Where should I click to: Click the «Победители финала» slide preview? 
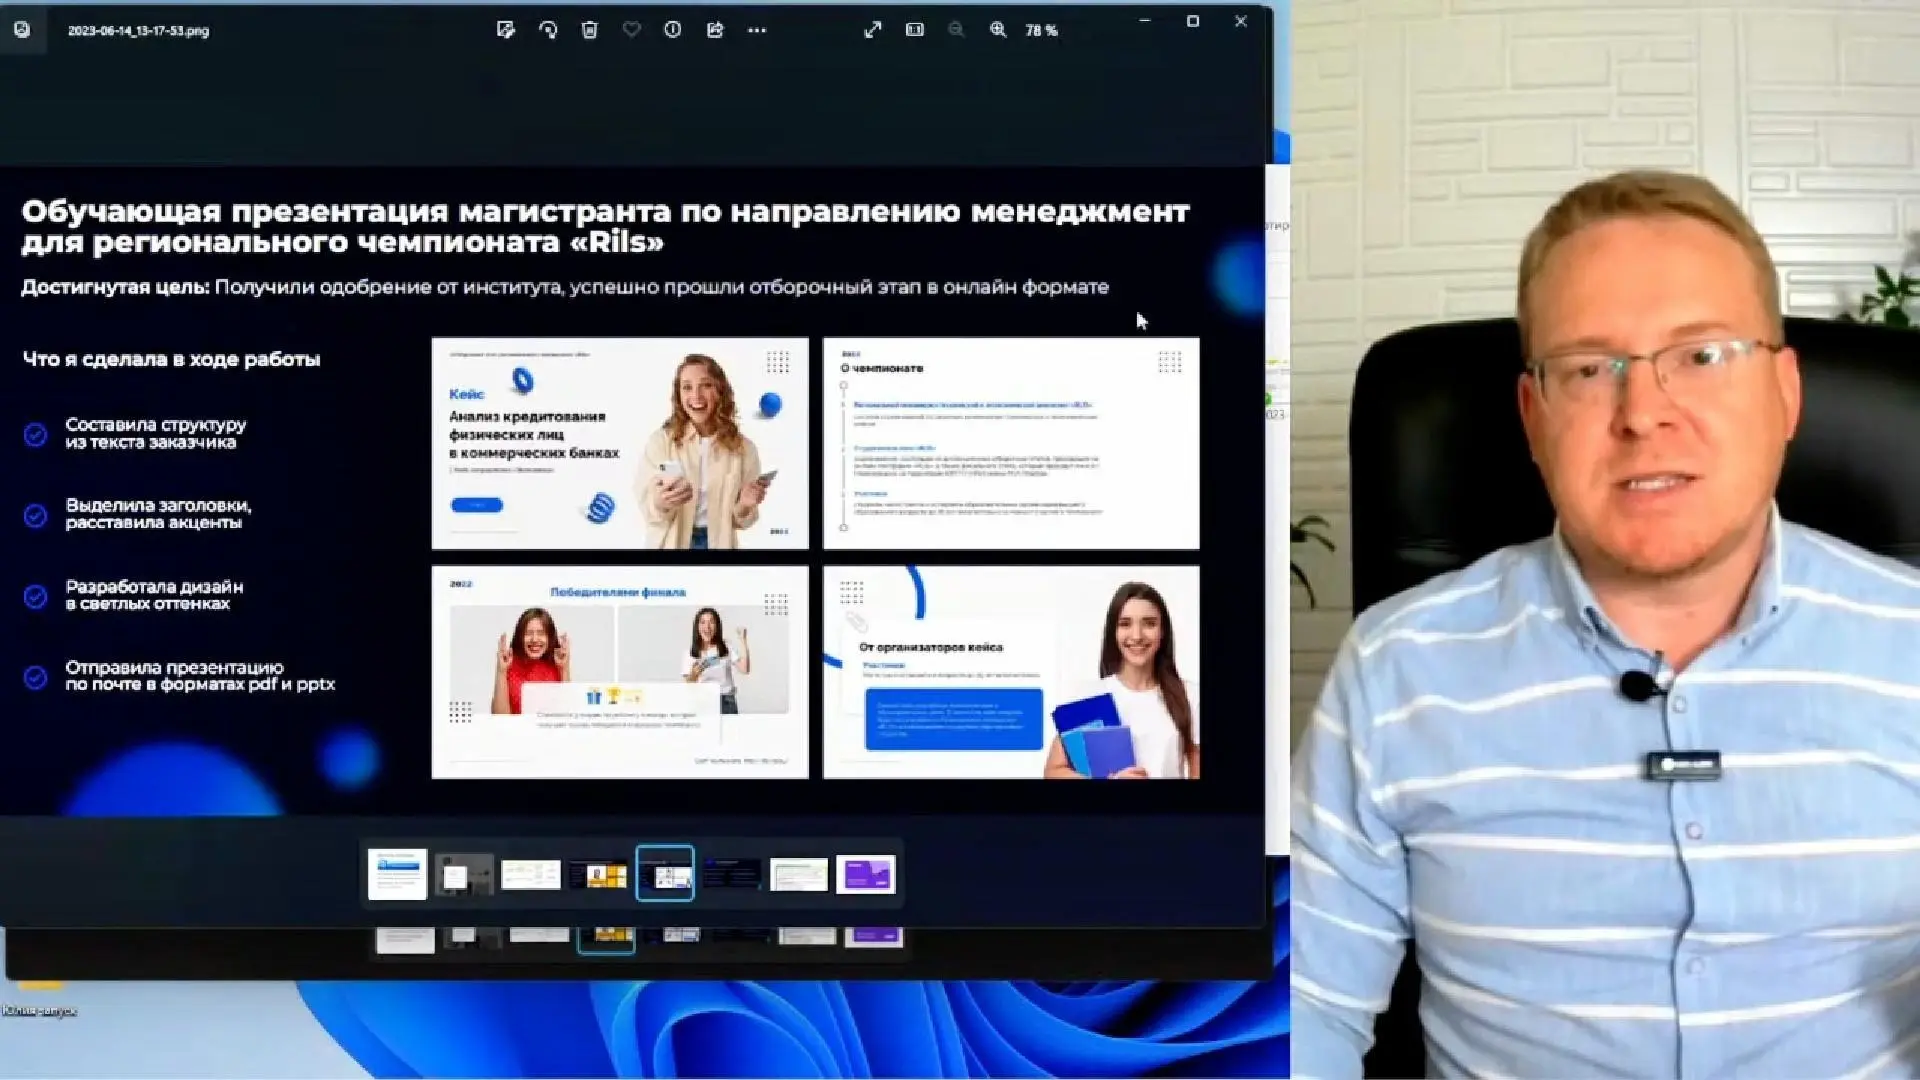[620, 672]
